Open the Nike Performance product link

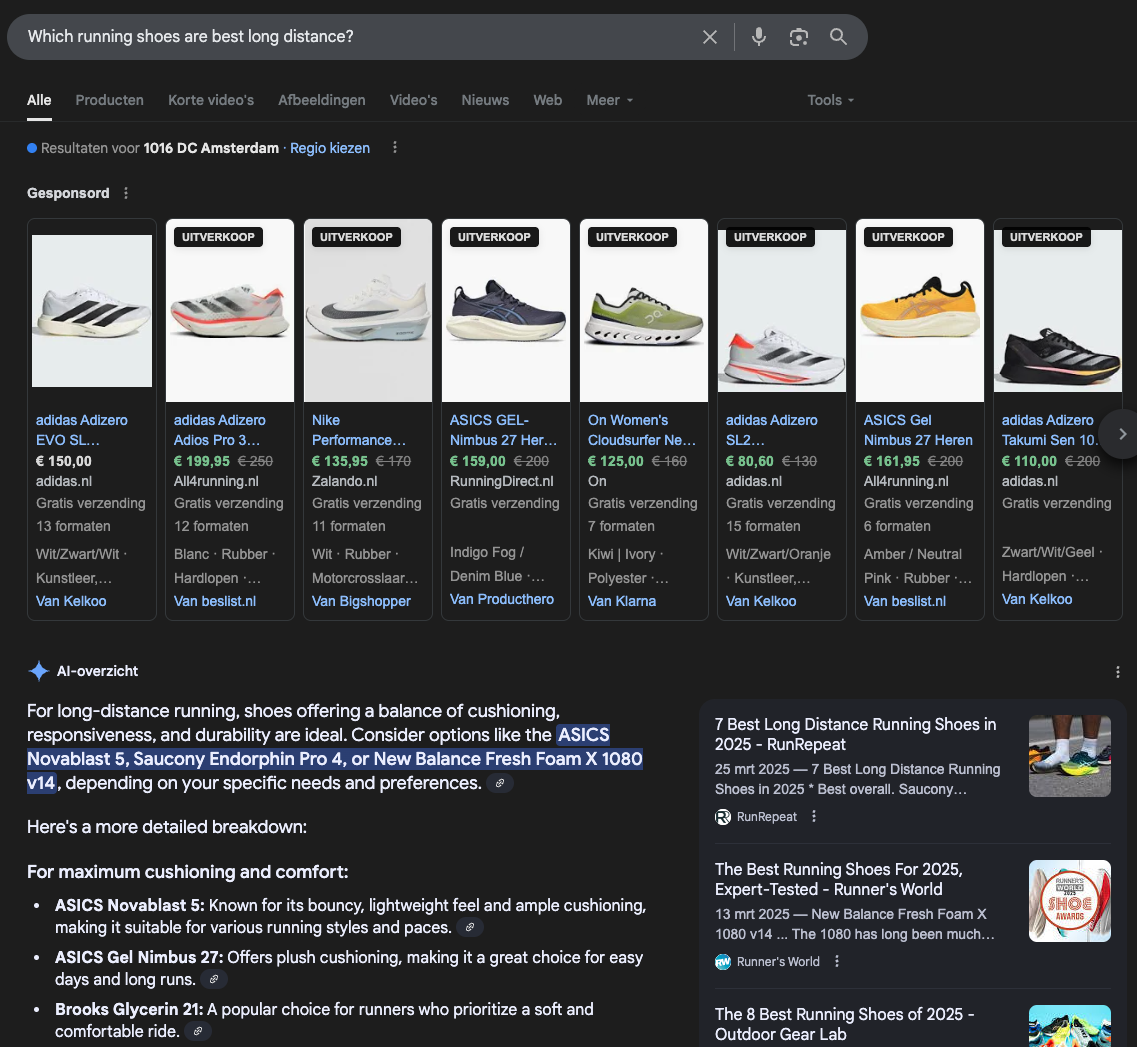click(x=359, y=430)
